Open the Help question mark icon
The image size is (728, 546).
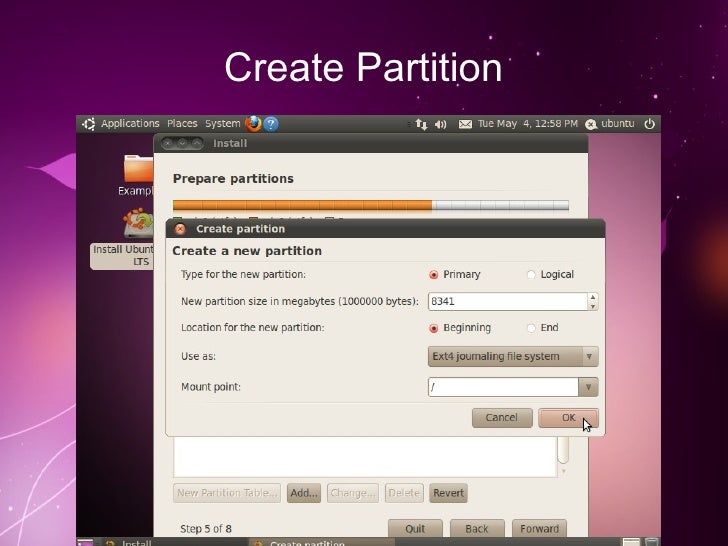[271, 124]
